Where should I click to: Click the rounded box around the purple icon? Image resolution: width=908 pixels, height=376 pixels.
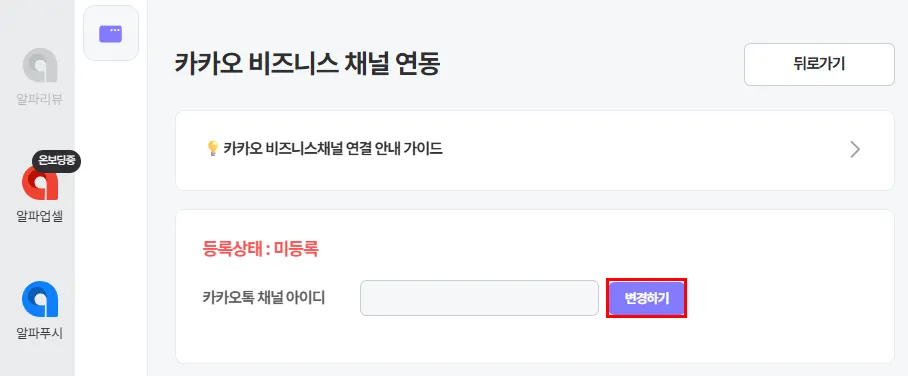(111, 33)
